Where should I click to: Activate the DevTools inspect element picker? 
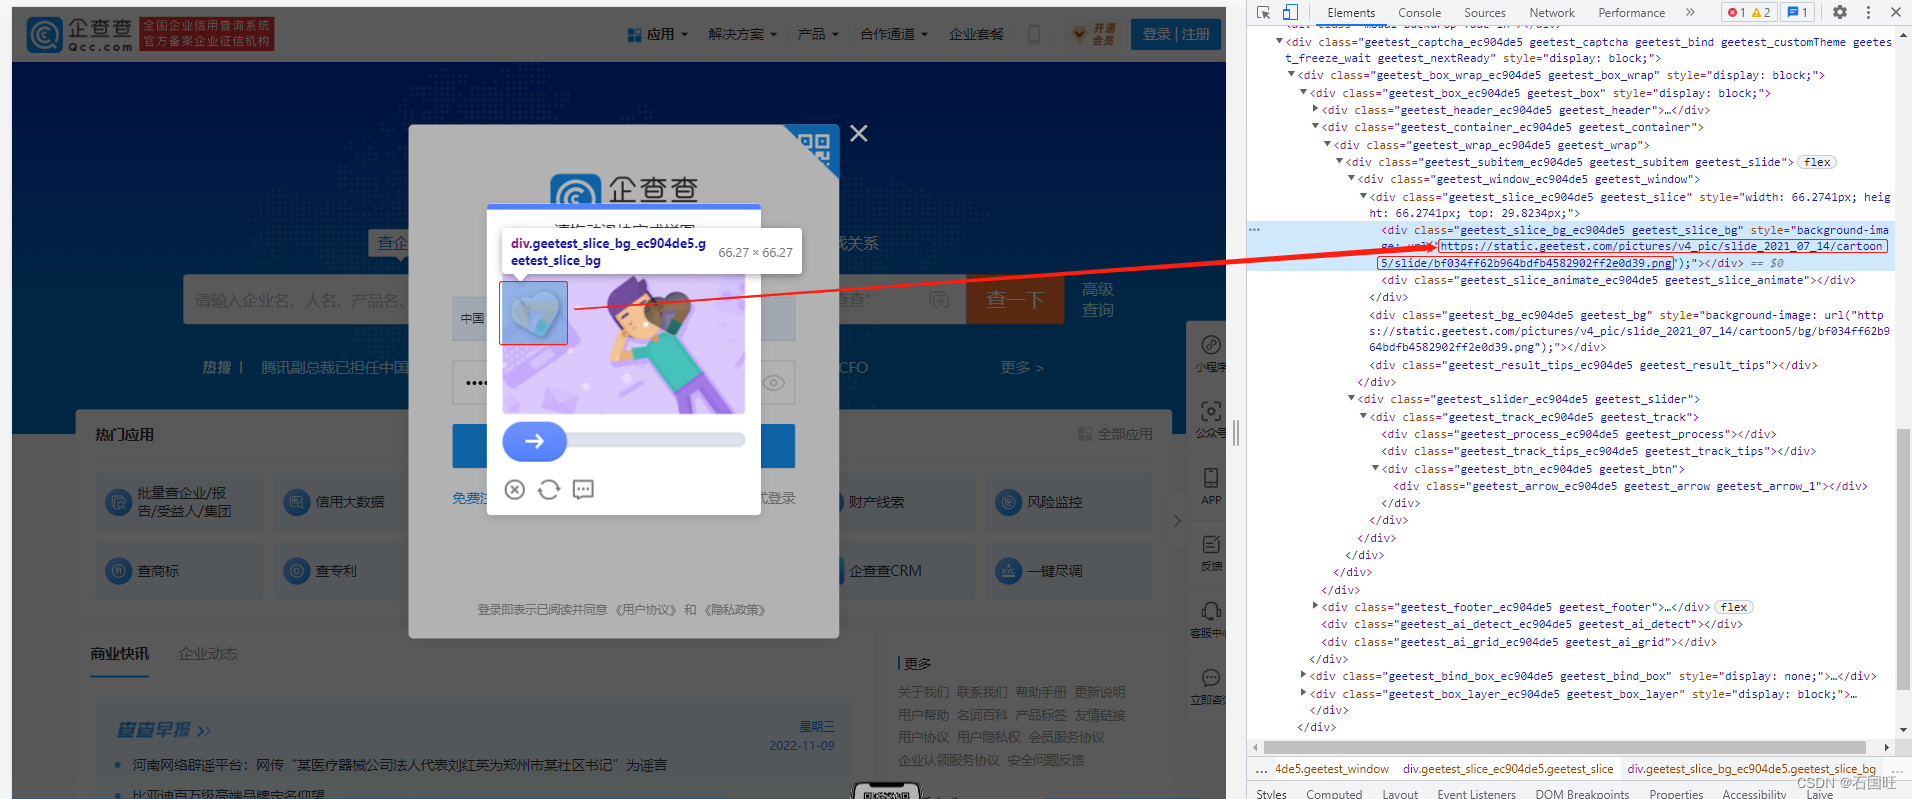(x=1264, y=12)
